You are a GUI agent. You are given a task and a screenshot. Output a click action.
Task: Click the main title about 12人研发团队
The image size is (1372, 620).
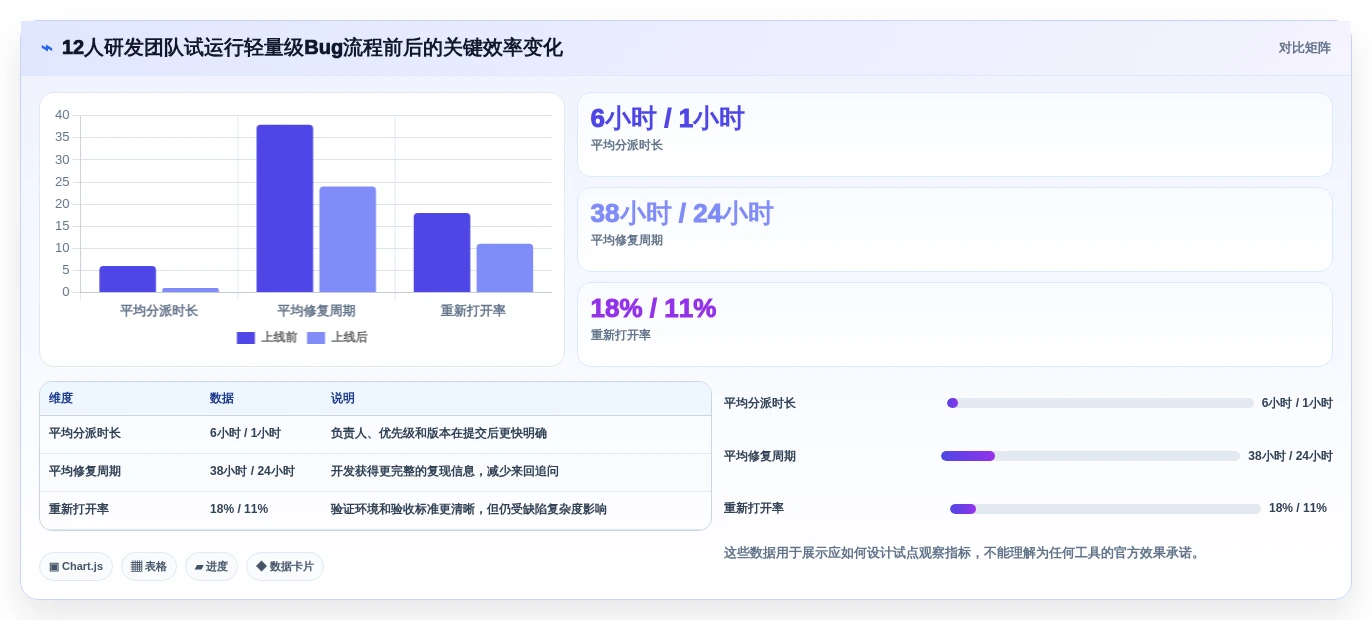(312, 48)
